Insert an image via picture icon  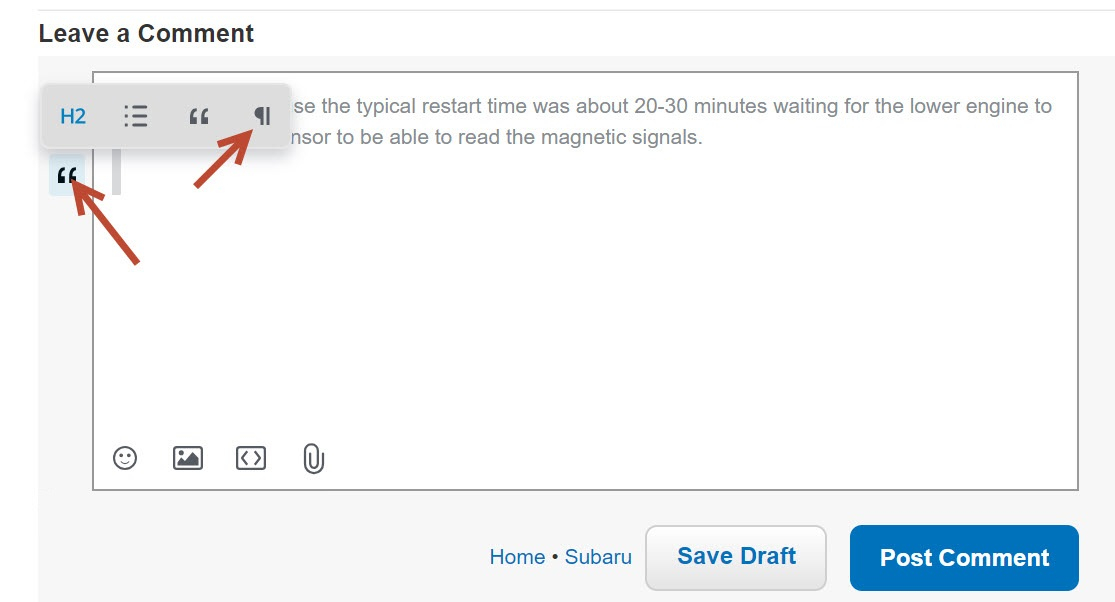pos(188,458)
